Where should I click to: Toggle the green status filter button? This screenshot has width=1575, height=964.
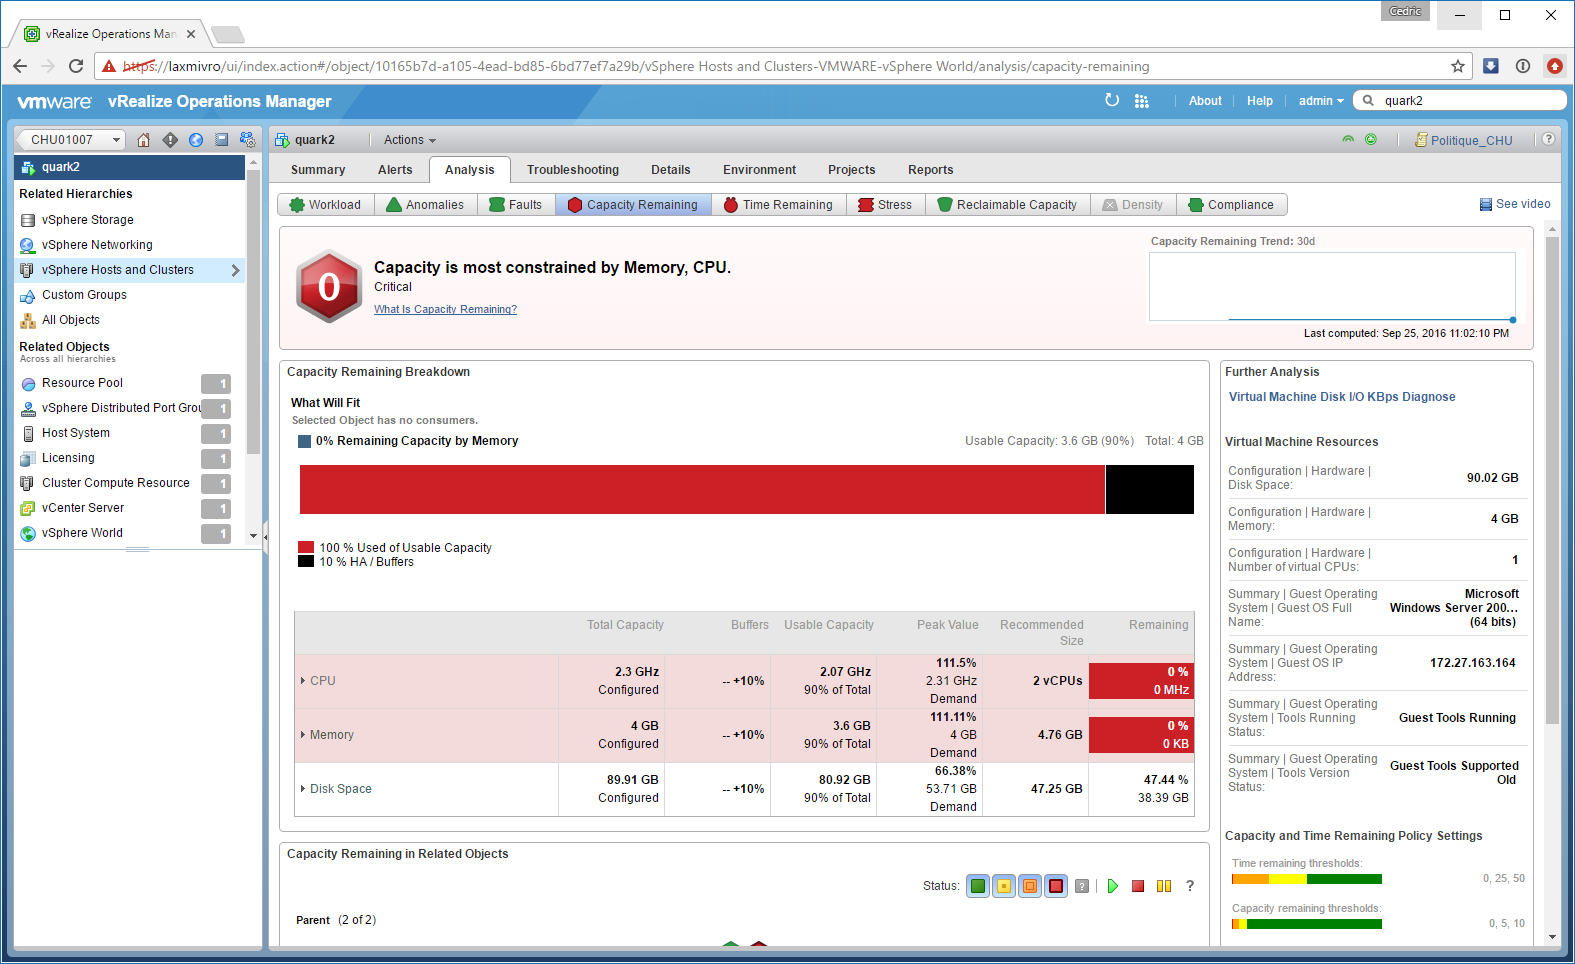click(x=978, y=886)
